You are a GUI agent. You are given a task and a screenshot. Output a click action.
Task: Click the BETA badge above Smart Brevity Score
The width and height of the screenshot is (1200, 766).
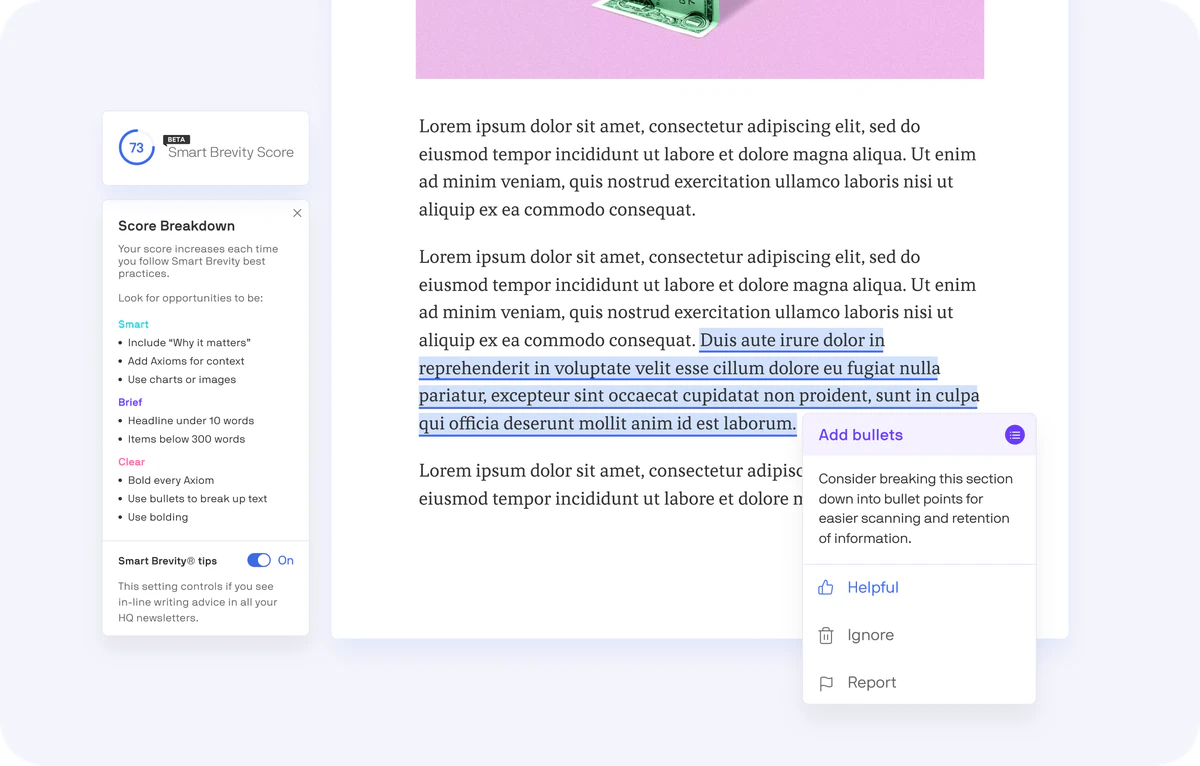click(x=176, y=139)
